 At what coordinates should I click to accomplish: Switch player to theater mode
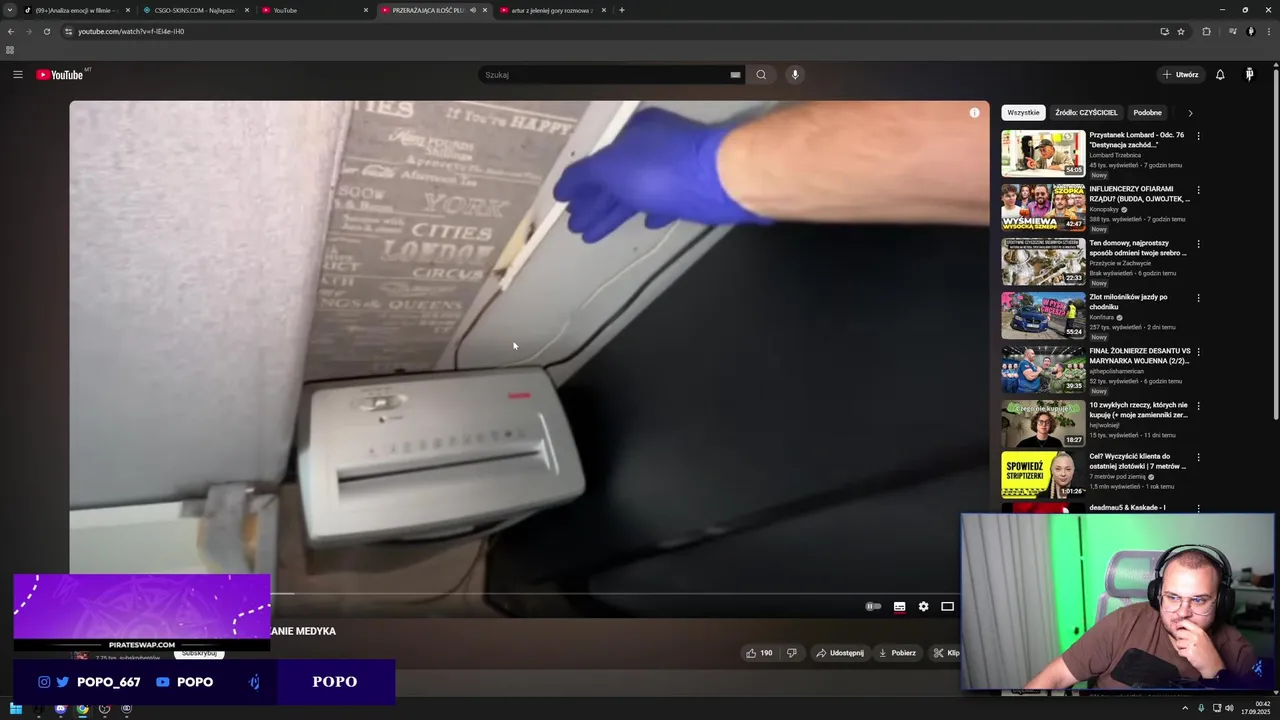[947, 606]
